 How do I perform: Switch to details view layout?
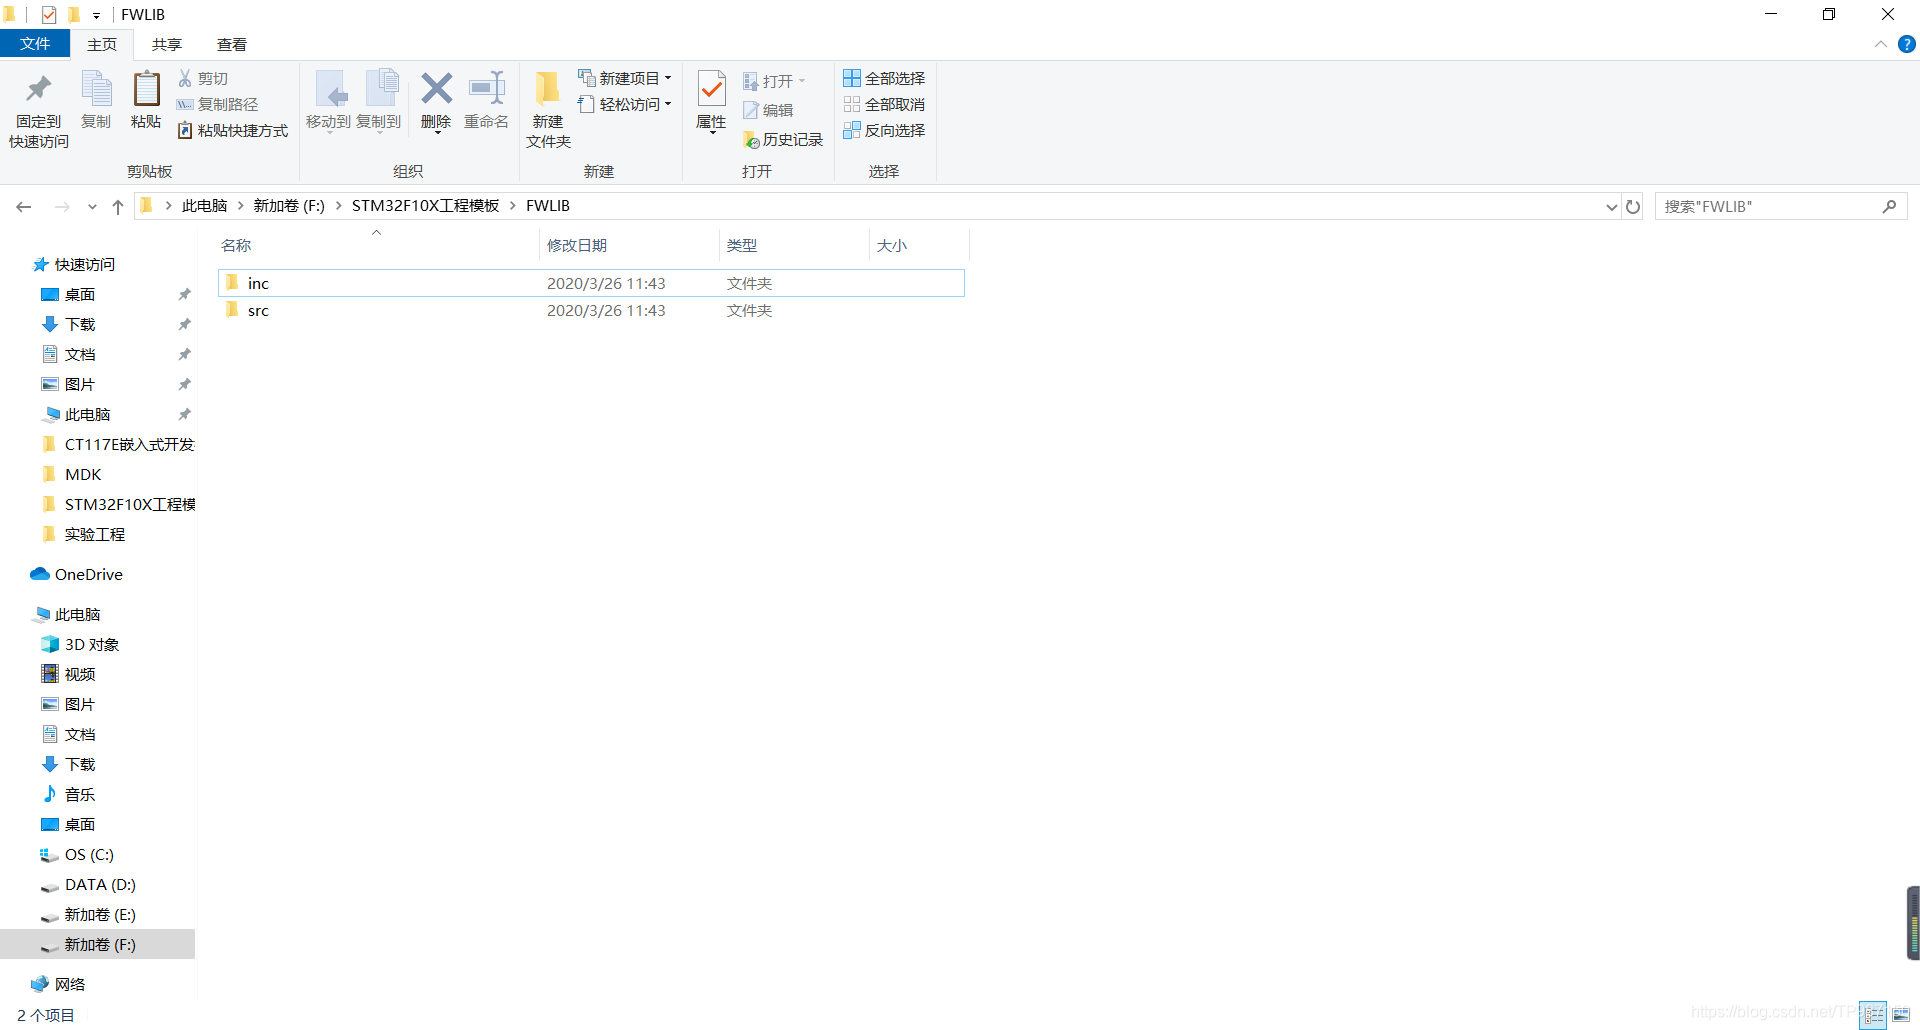1873,1015
